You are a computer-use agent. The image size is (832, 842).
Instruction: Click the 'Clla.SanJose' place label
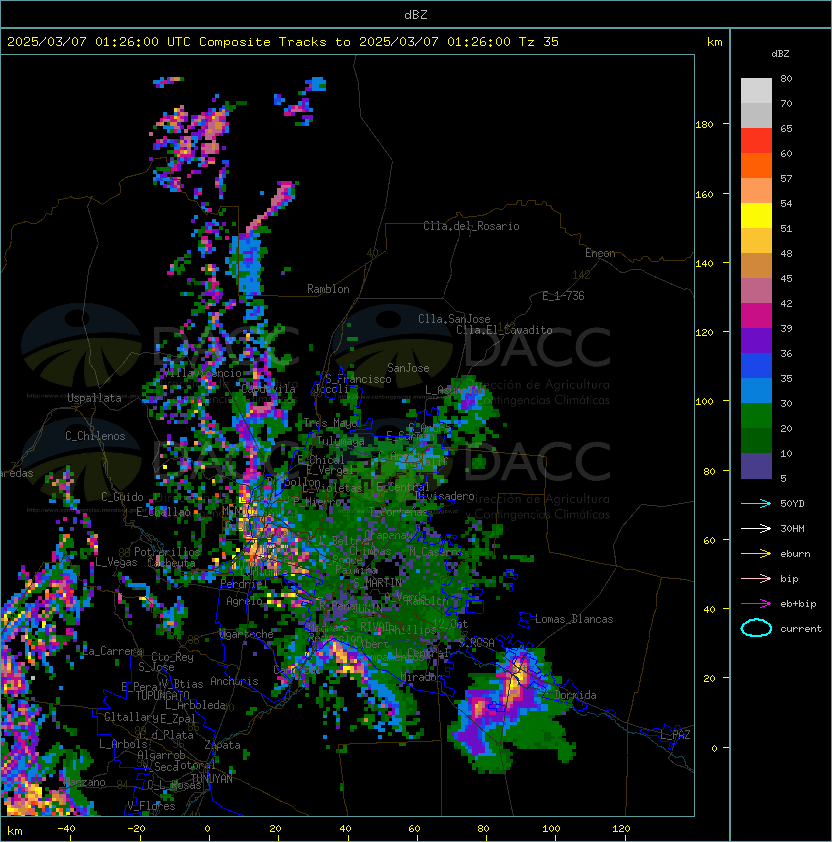coord(454,319)
